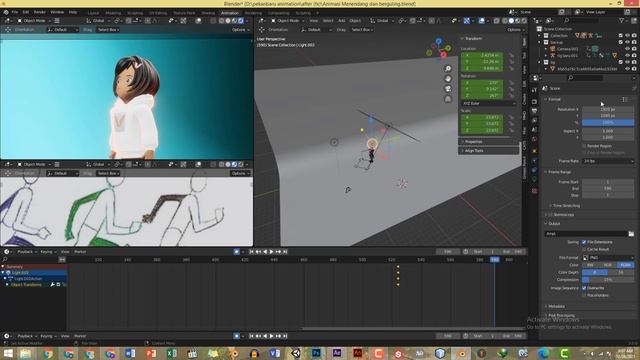Play animation in the lower timeline
Image resolution: width=640 pixels, height=360 pixels.
[271, 336]
